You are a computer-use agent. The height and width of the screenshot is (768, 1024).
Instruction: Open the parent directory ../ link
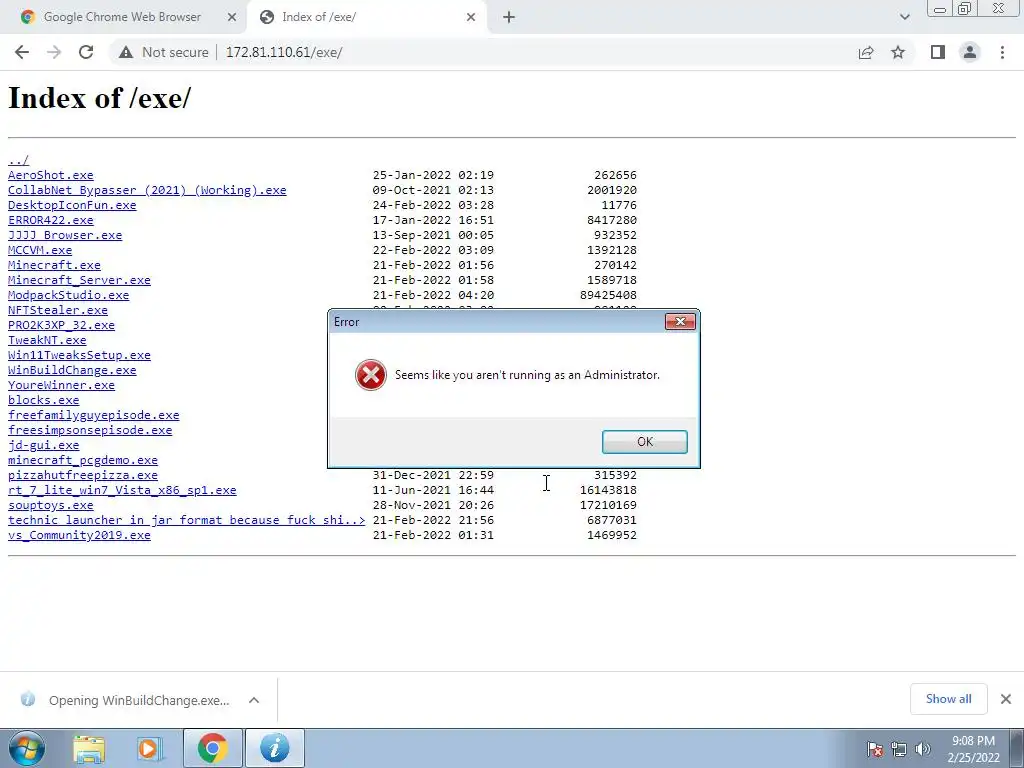coord(18,160)
